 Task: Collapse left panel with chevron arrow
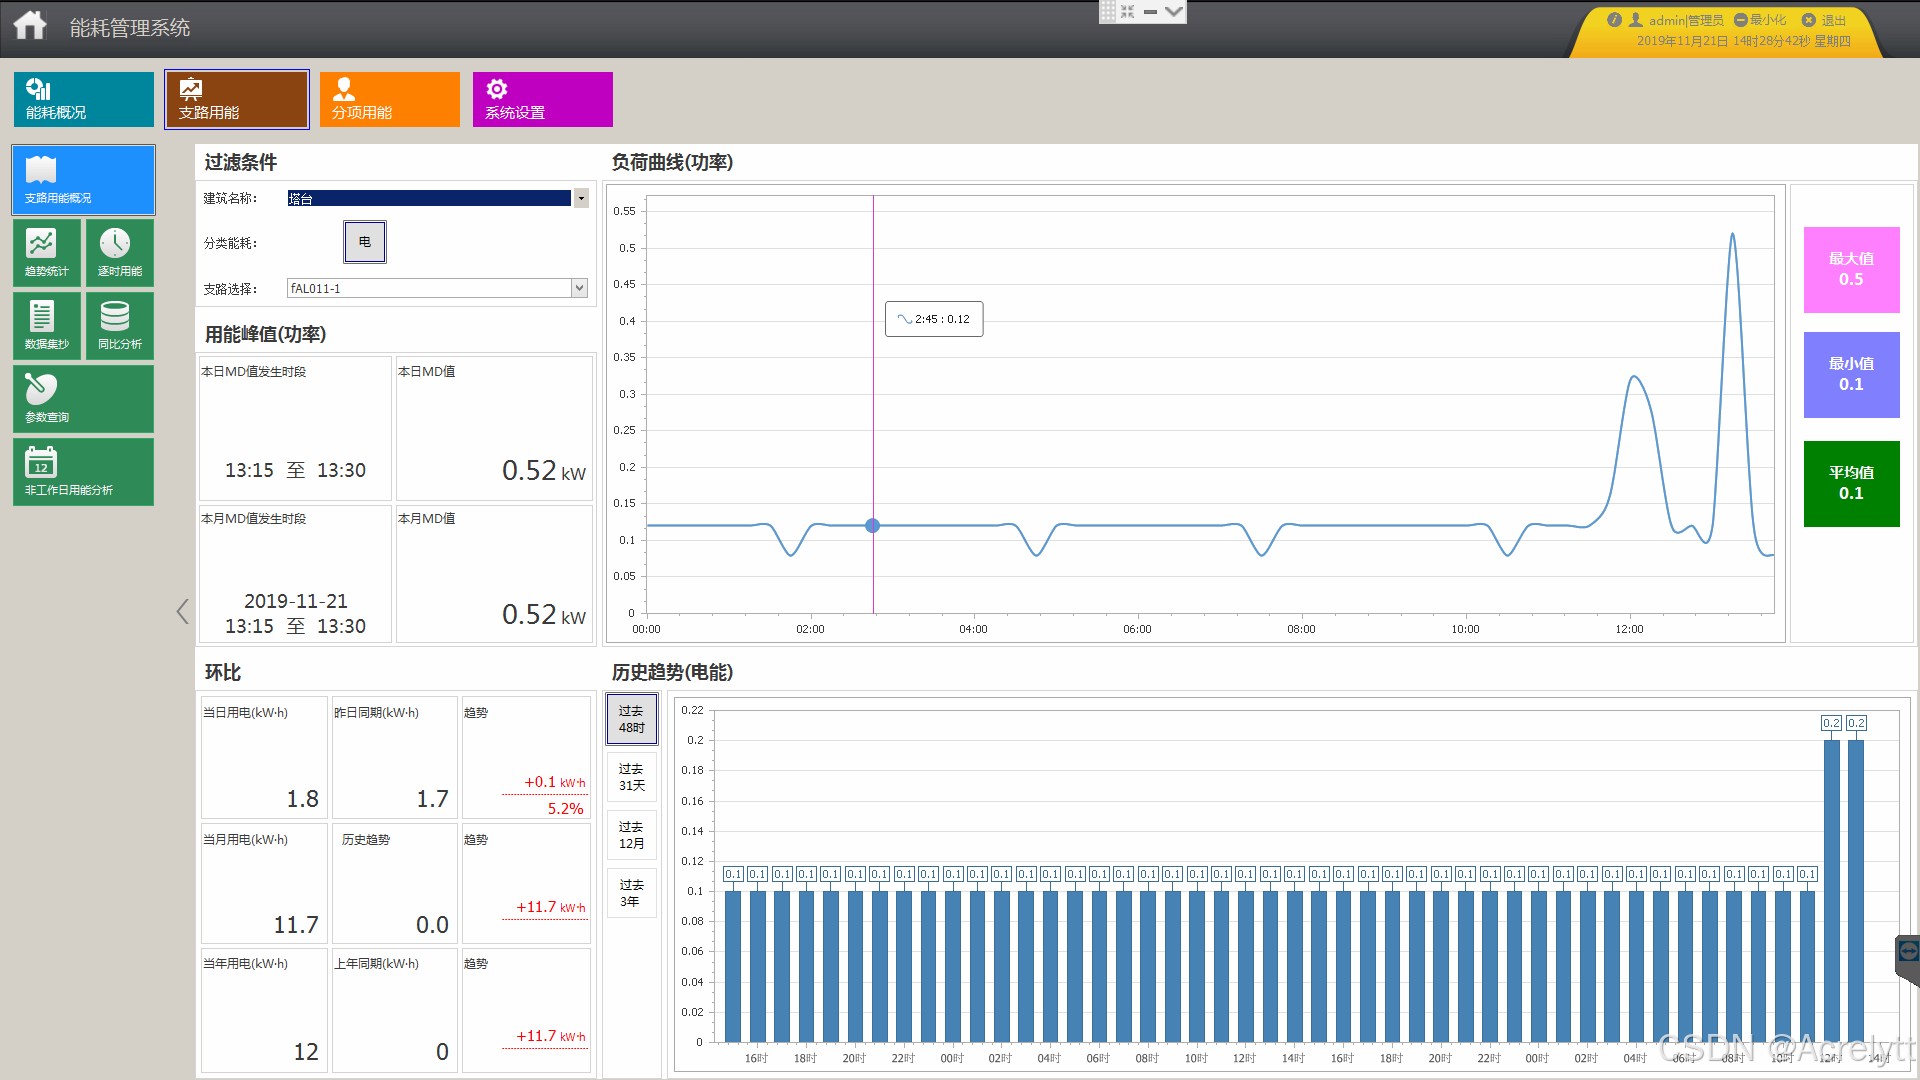(x=182, y=612)
